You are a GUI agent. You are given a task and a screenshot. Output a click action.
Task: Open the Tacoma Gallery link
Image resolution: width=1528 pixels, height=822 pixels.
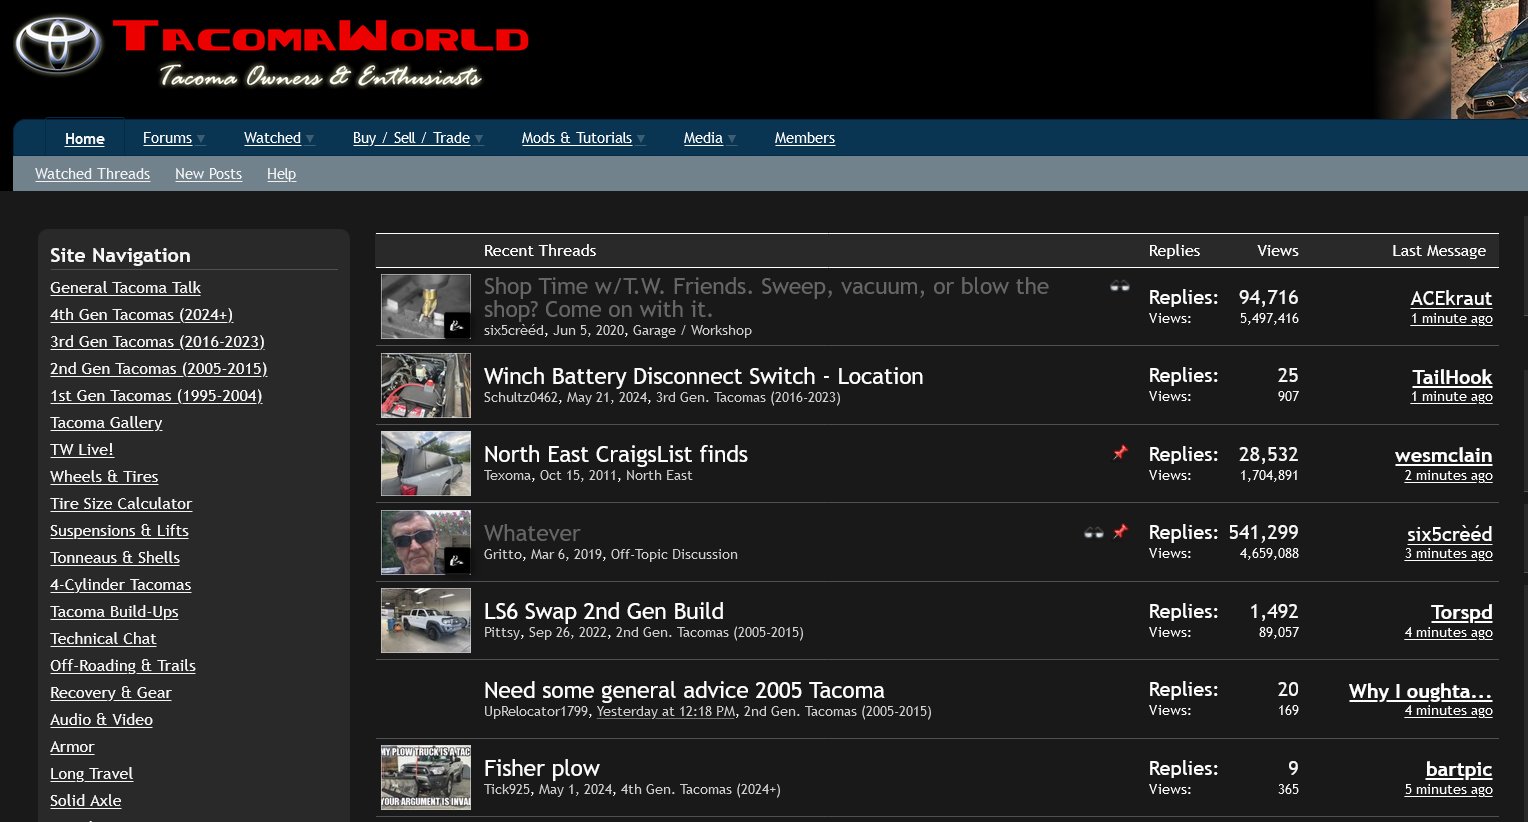[106, 423]
